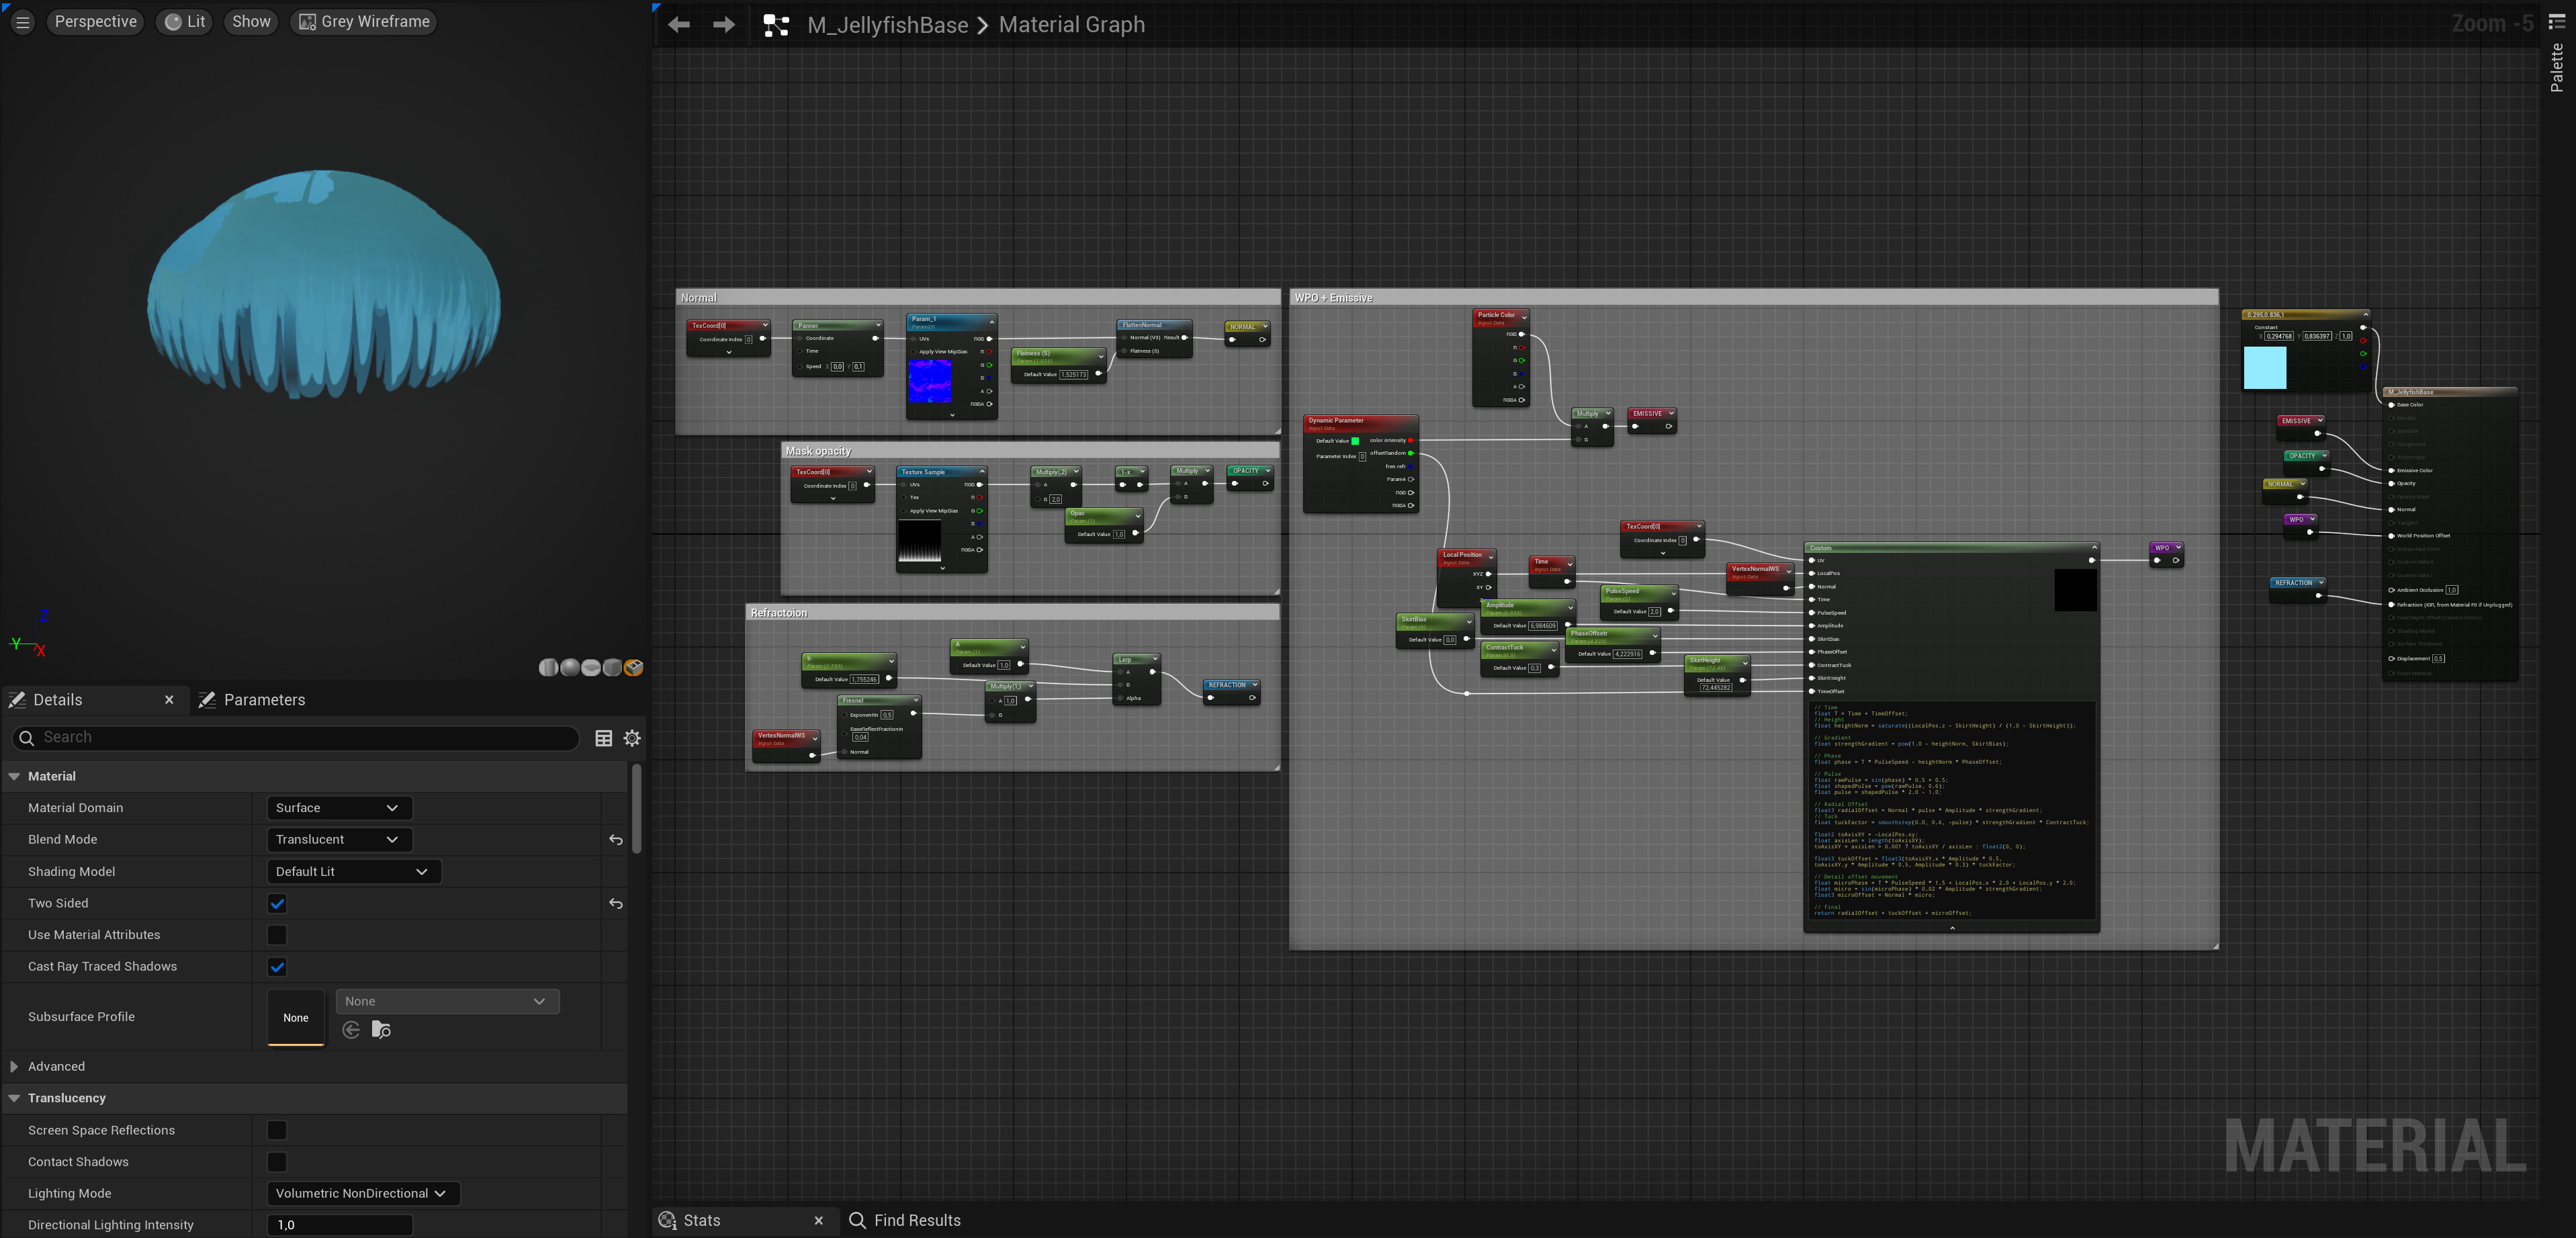Open Details panel settings gear
The image size is (2576, 1238).
pyautogui.click(x=632, y=738)
